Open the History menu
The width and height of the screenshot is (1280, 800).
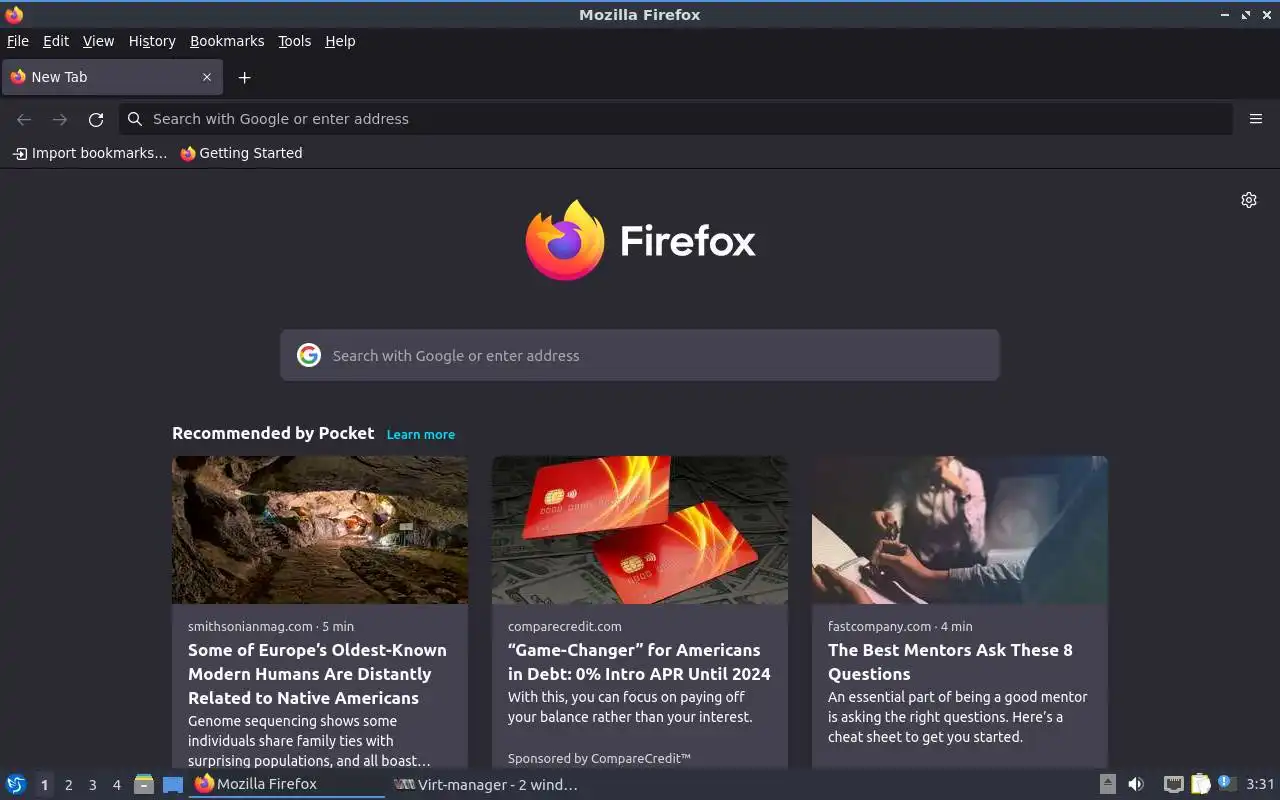pyautogui.click(x=152, y=41)
